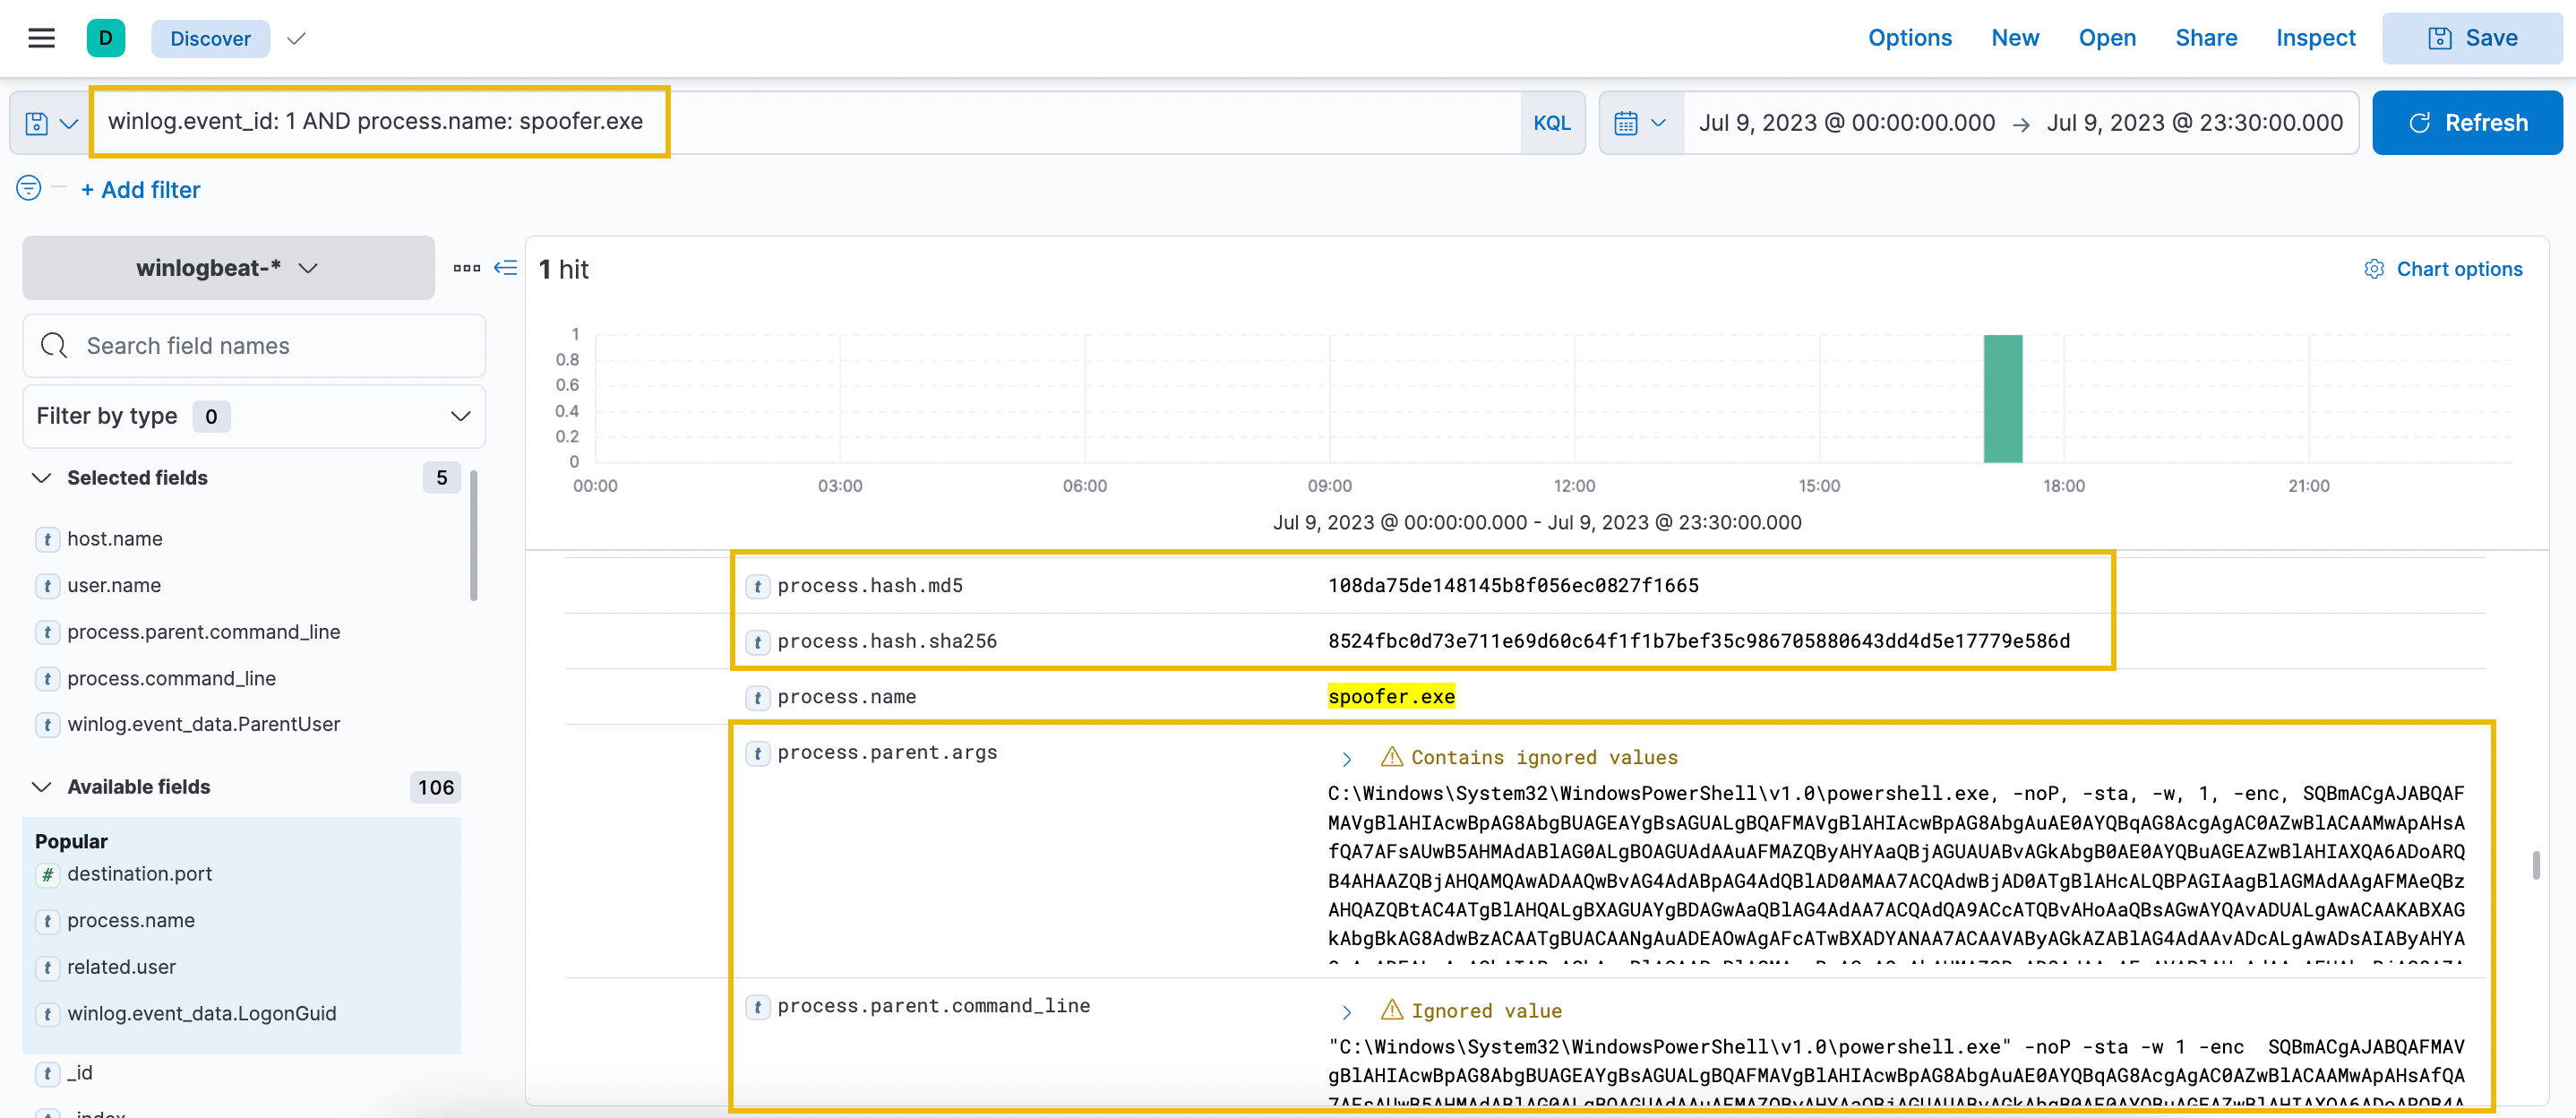Click the Refresh button
2576x1118 pixels.
2466,123
